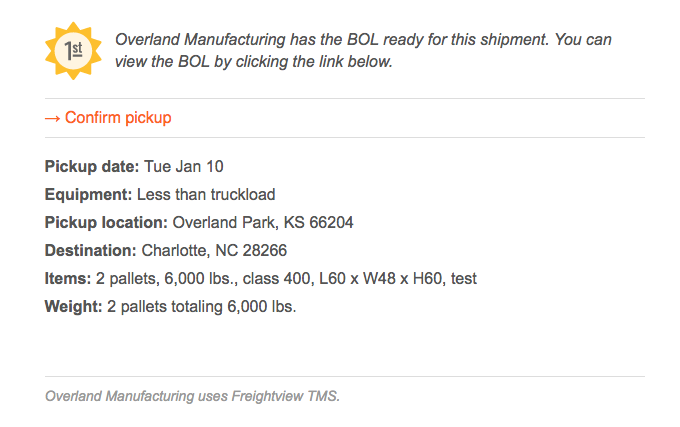Click the Pickup location label
Screen dimensions: 680x427
coord(106,222)
